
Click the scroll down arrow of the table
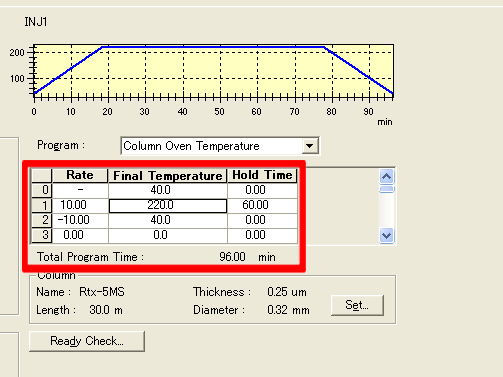(x=386, y=236)
